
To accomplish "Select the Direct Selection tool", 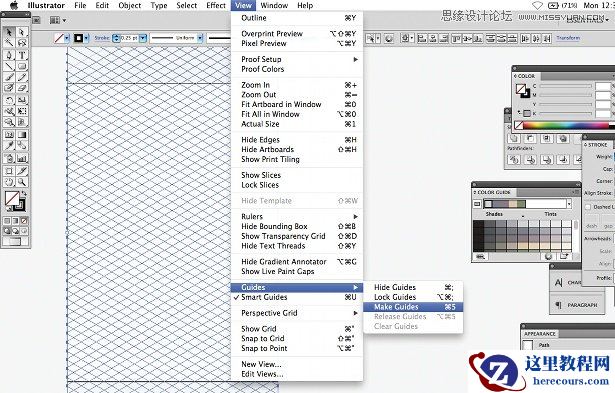I will [x=22, y=32].
